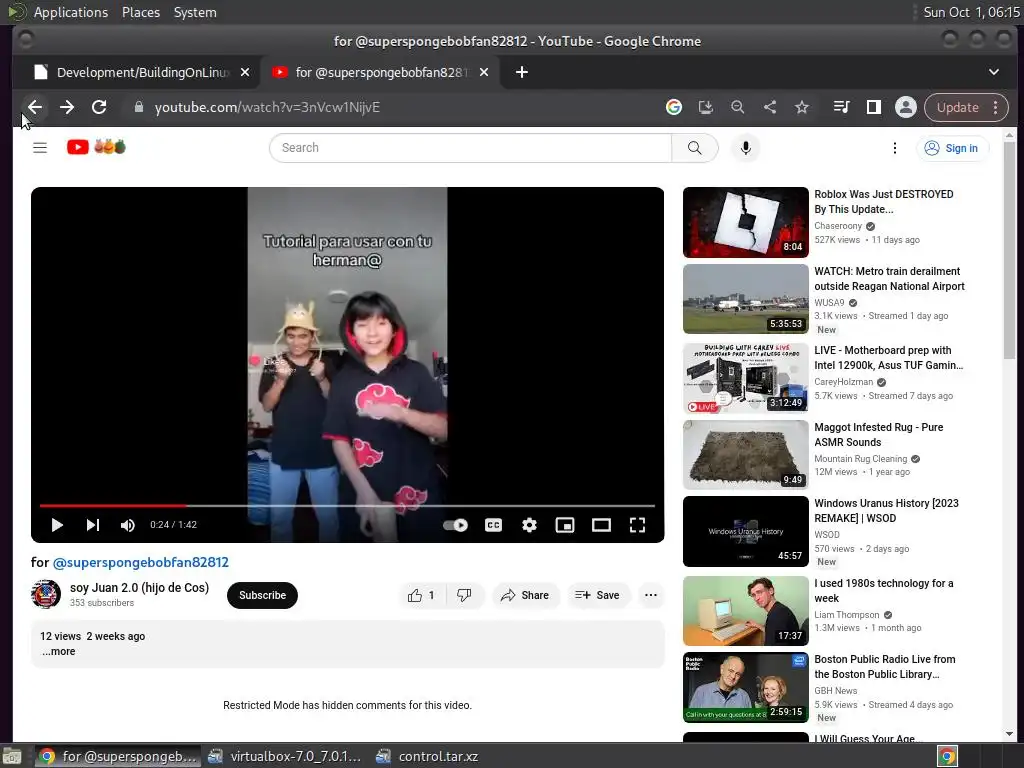Click the Sign in button
This screenshot has height=768, width=1024.
(952, 148)
